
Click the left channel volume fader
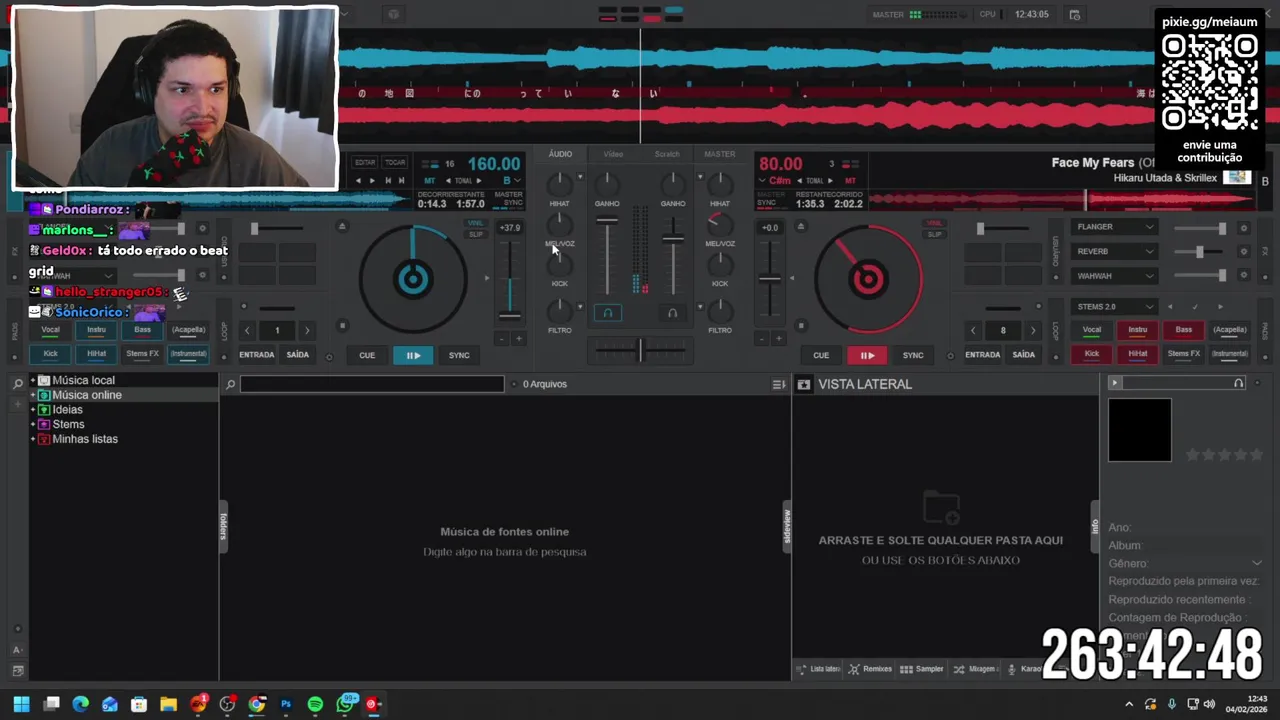607,220
